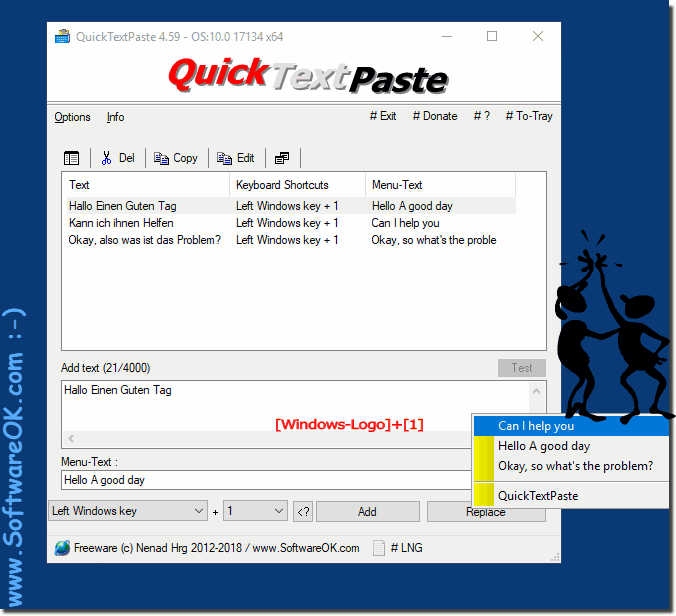Click inside the Add text box

coord(295,405)
